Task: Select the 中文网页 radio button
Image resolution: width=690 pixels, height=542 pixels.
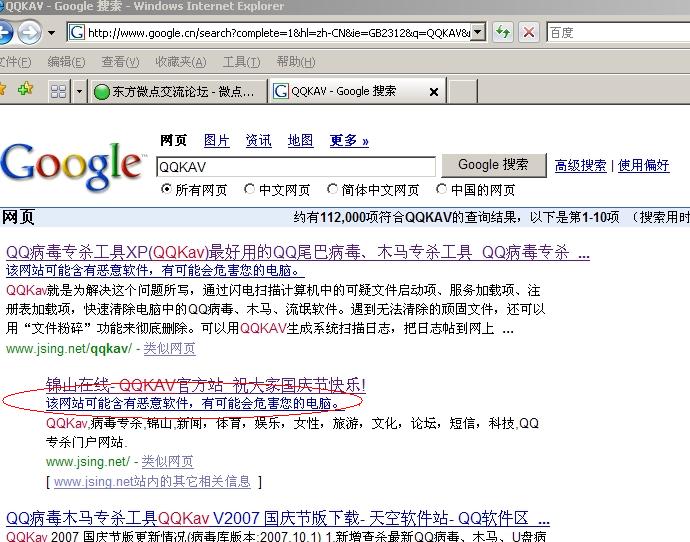Action: 249,189
